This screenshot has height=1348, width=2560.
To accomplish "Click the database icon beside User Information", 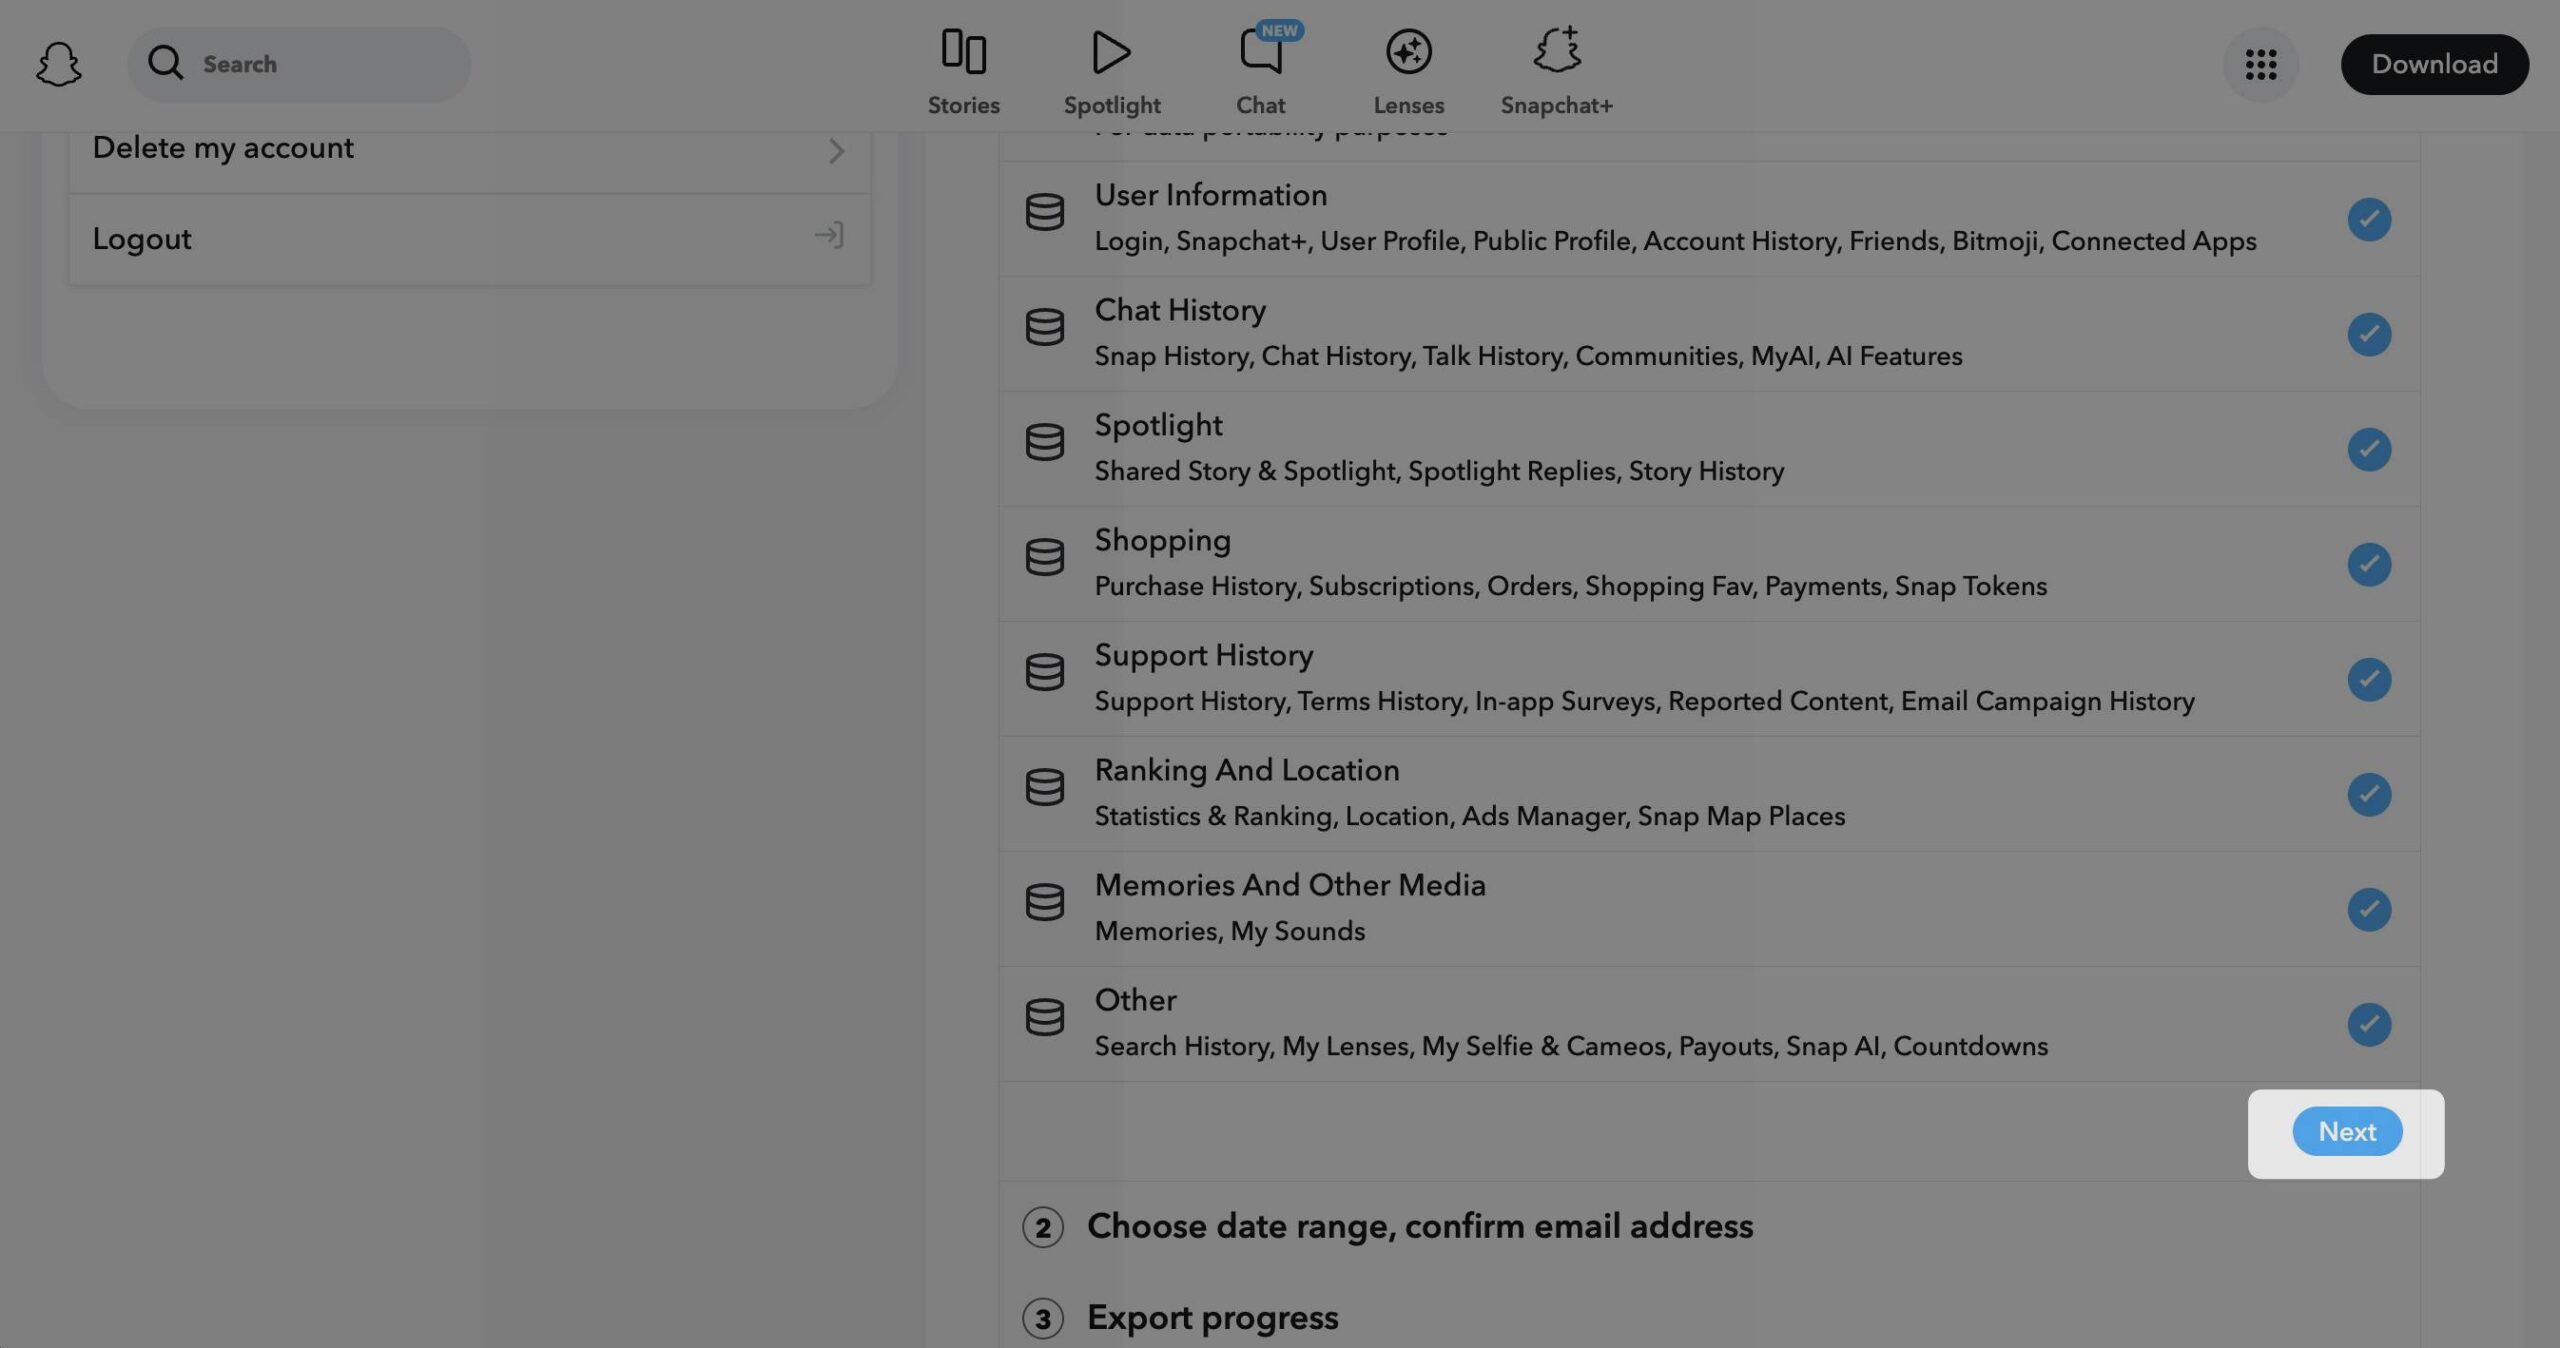I will pyautogui.click(x=1044, y=213).
